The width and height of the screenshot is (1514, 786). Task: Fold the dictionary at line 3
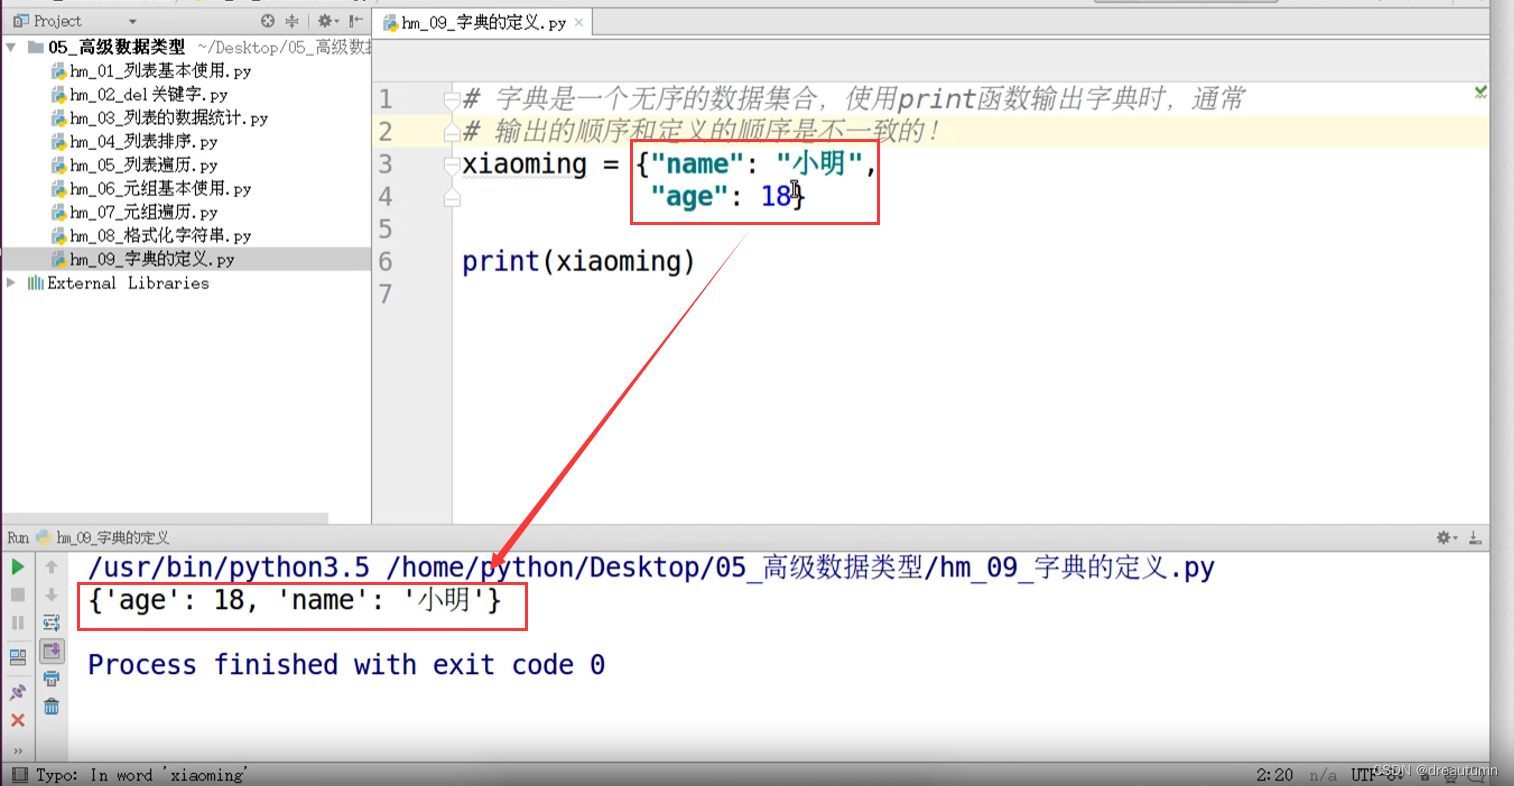(452, 165)
